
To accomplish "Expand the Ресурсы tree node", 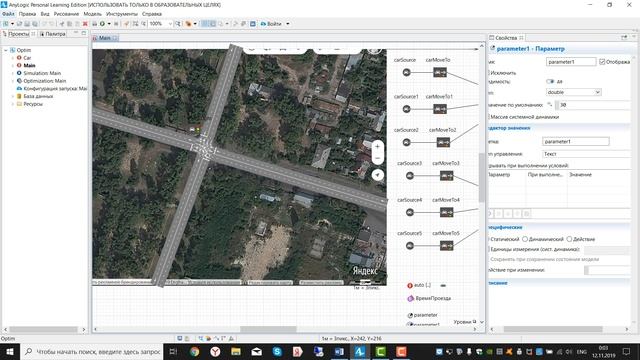I will click(12, 104).
